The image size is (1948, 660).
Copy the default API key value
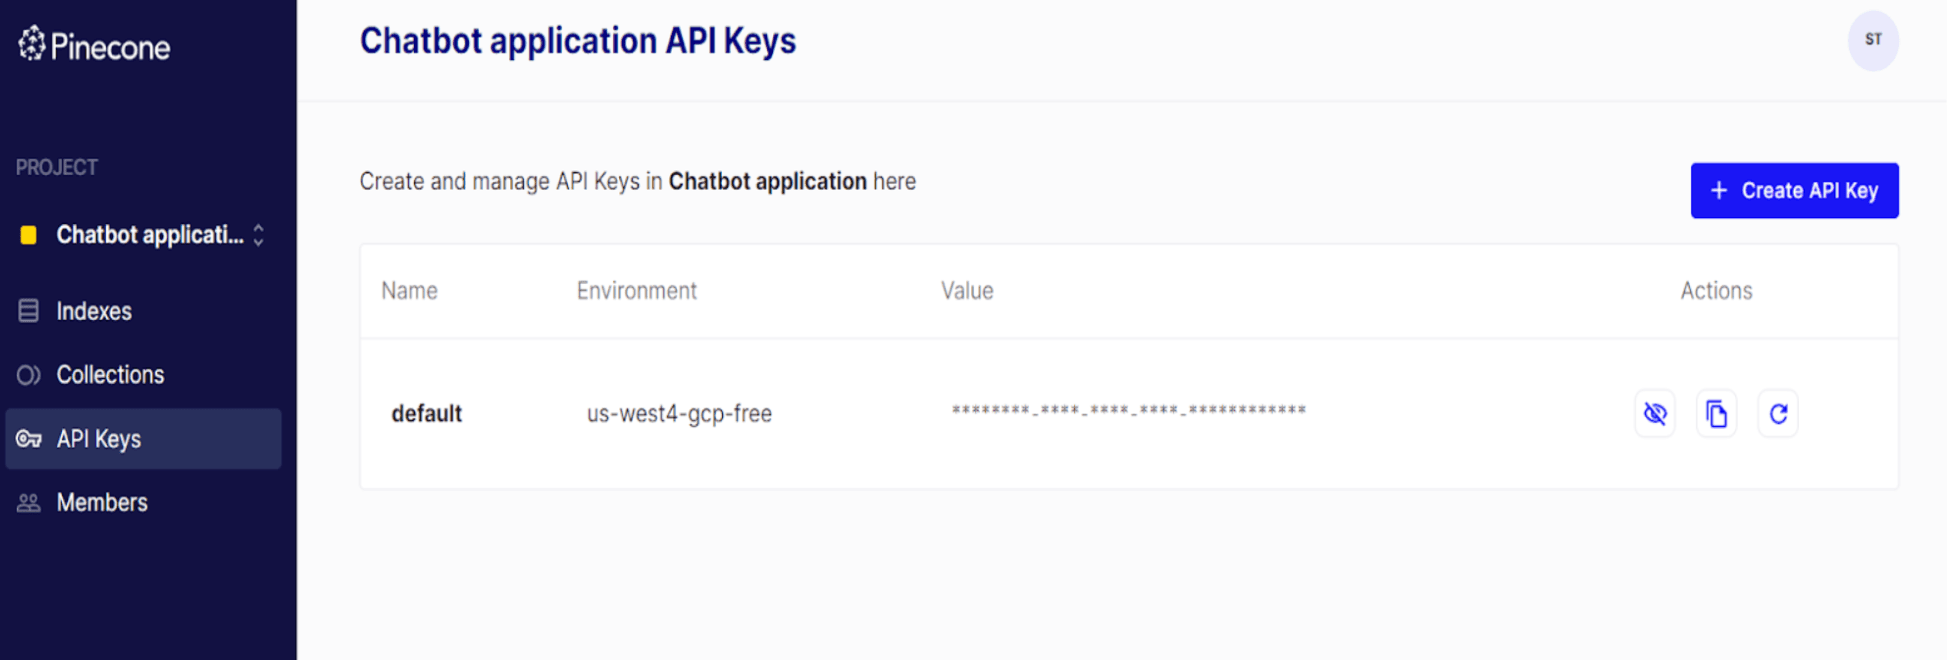(x=1716, y=414)
